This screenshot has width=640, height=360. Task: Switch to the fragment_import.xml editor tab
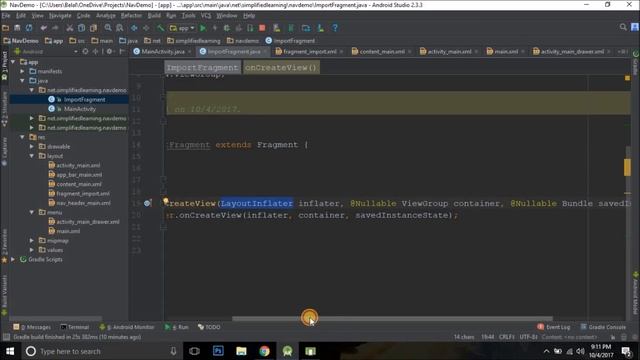click(x=309, y=51)
